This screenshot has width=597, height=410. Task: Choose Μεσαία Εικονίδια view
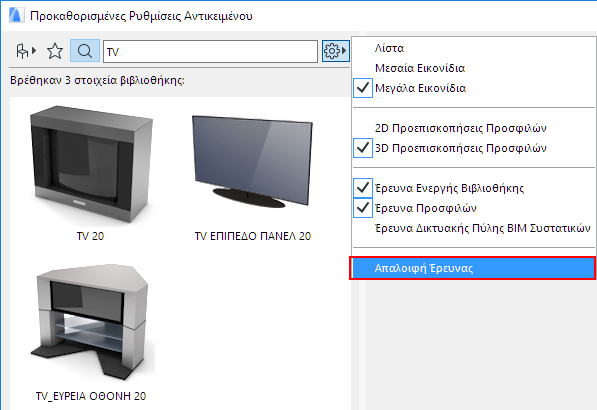pyautogui.click(x=420, y=68)
